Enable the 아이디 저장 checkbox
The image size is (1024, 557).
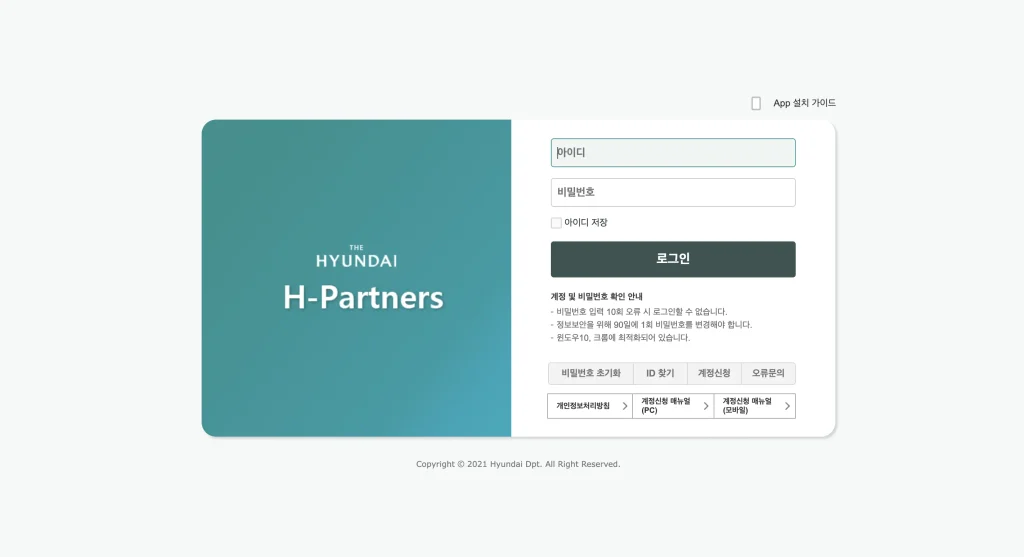556,223
